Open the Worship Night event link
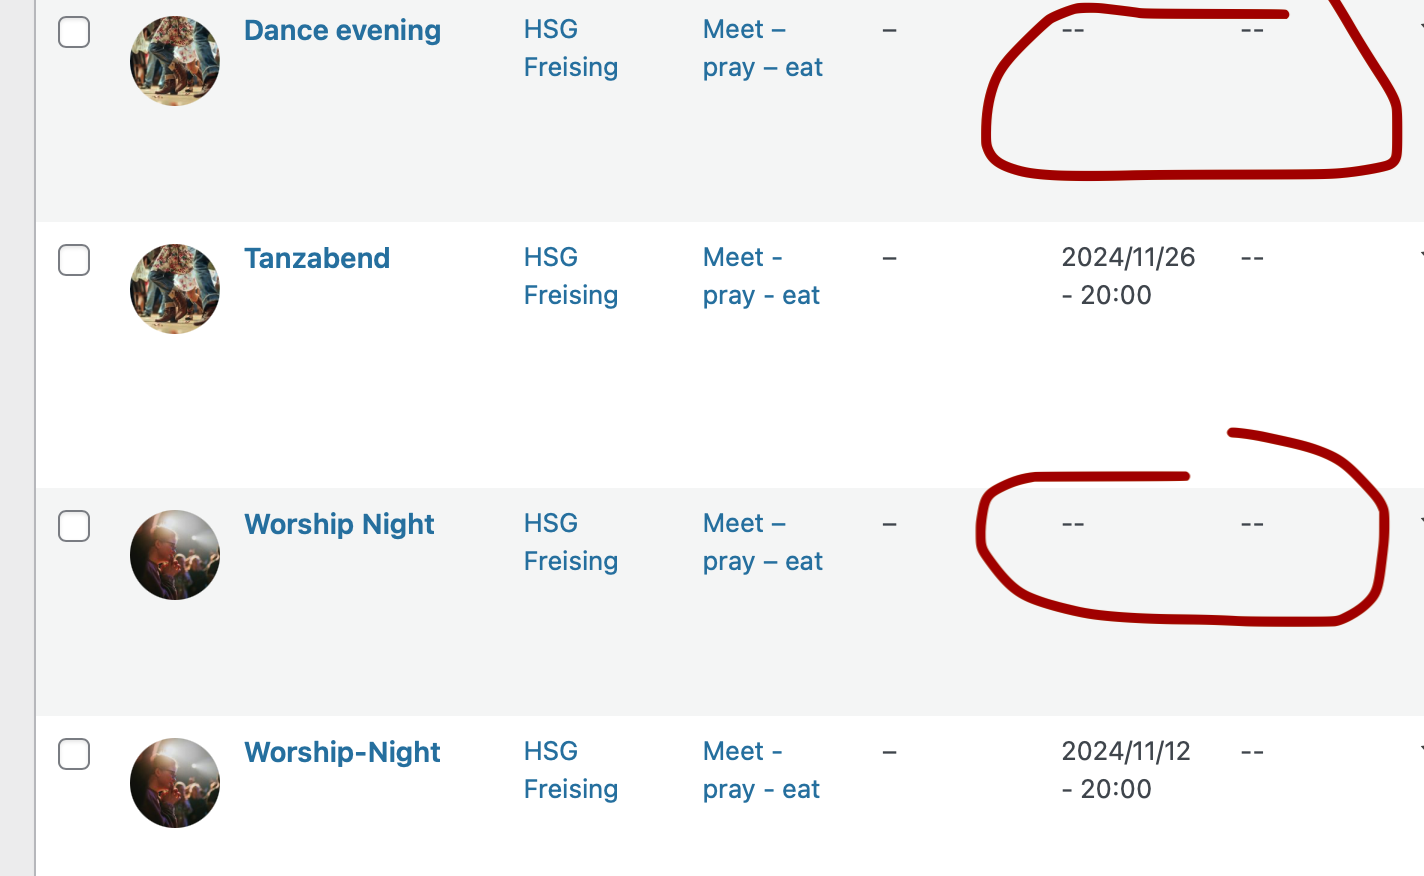 click(339, 525)
